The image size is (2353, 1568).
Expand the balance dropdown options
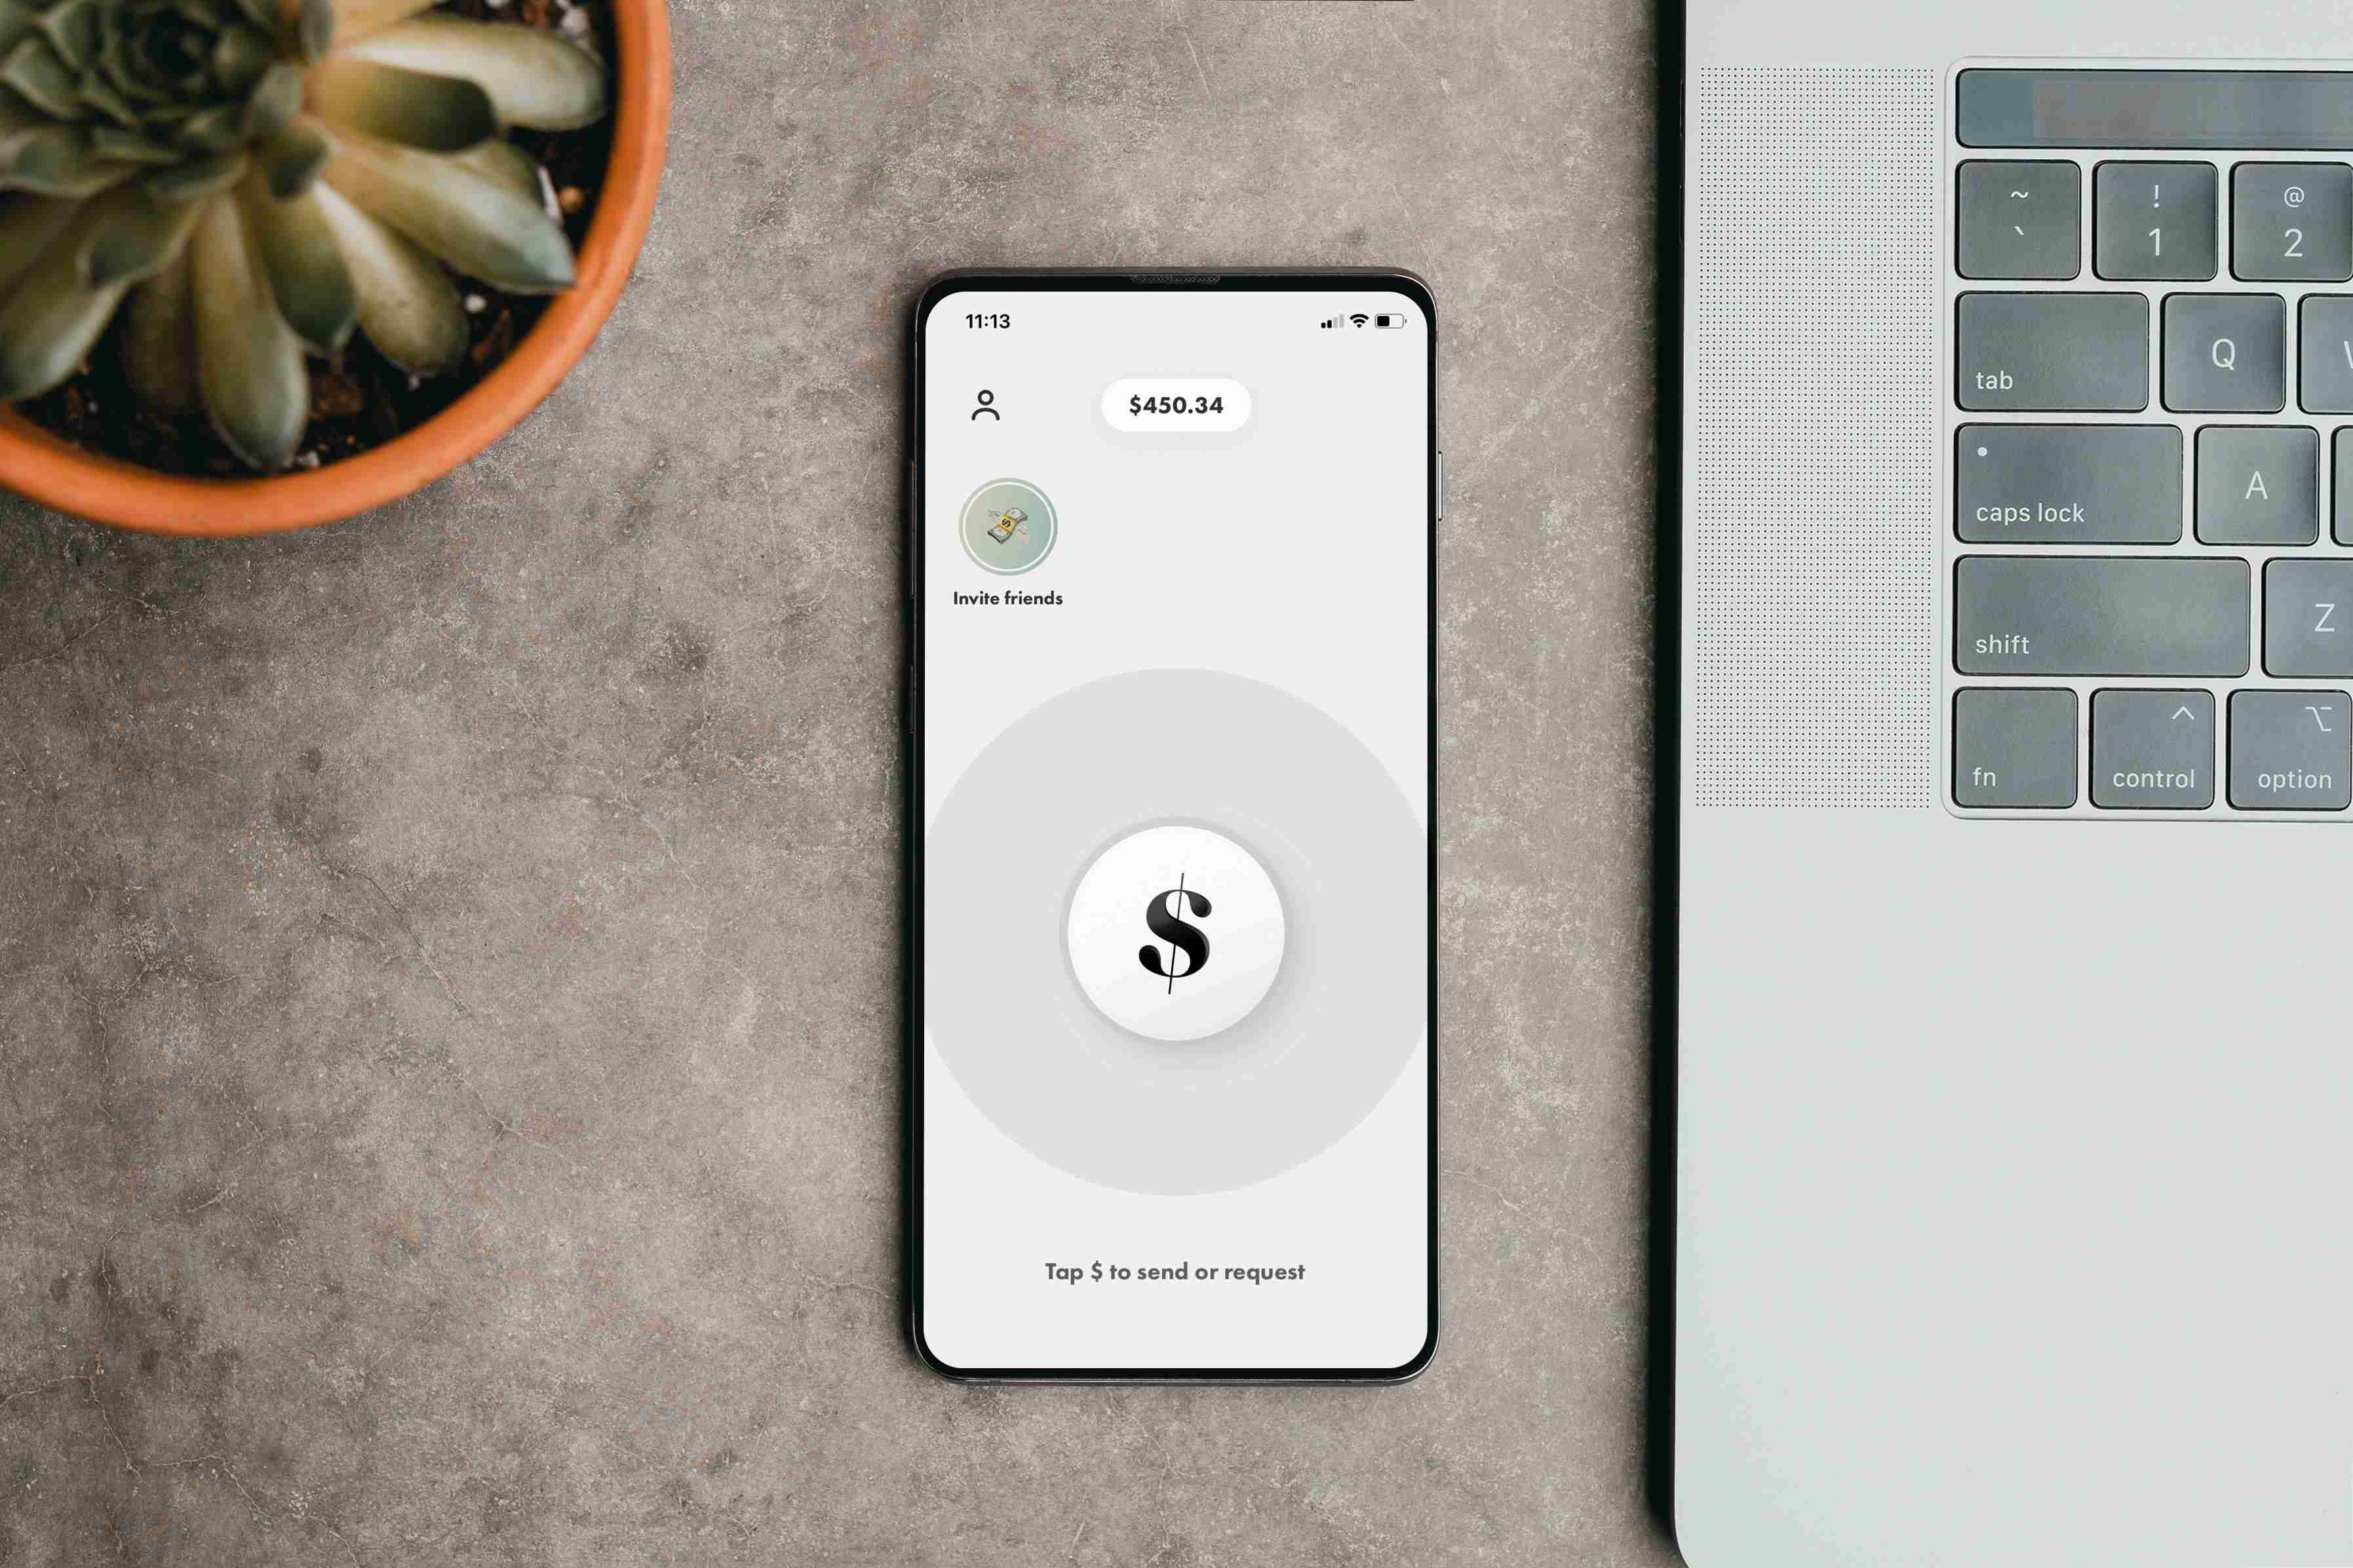1173,404
